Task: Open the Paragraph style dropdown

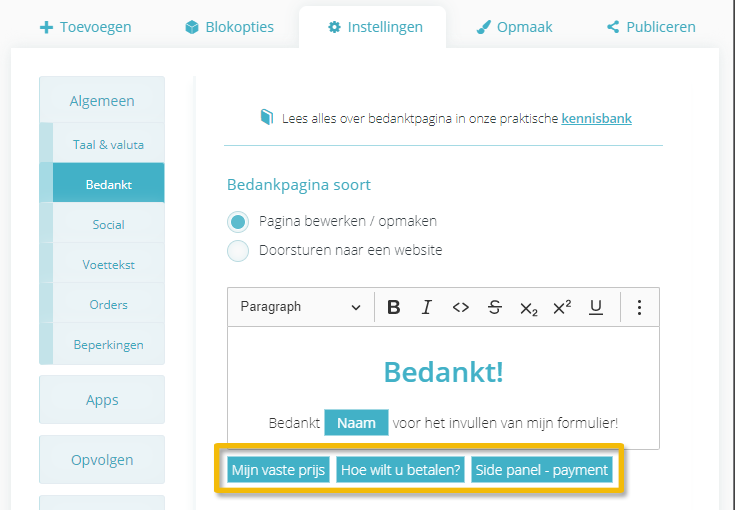Action: [x=299, y=307]
